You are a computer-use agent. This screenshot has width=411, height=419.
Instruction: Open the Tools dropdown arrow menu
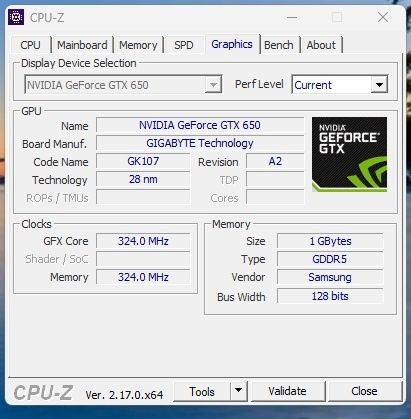click(238, 390)
